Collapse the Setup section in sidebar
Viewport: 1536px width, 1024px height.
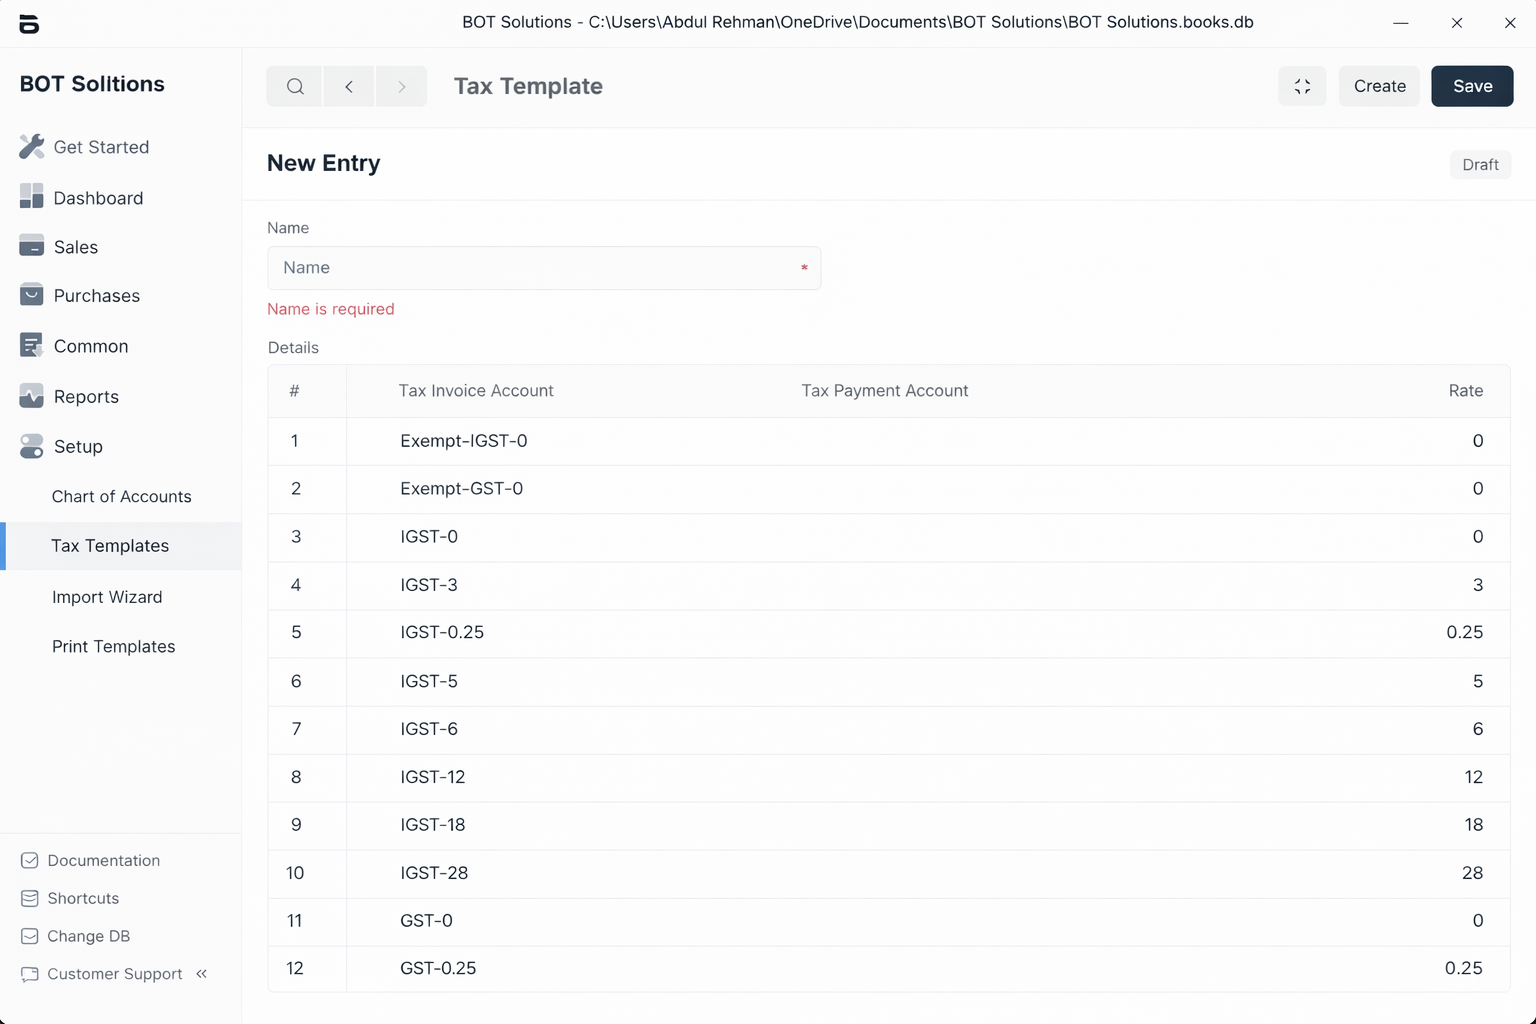pos(78,446)
